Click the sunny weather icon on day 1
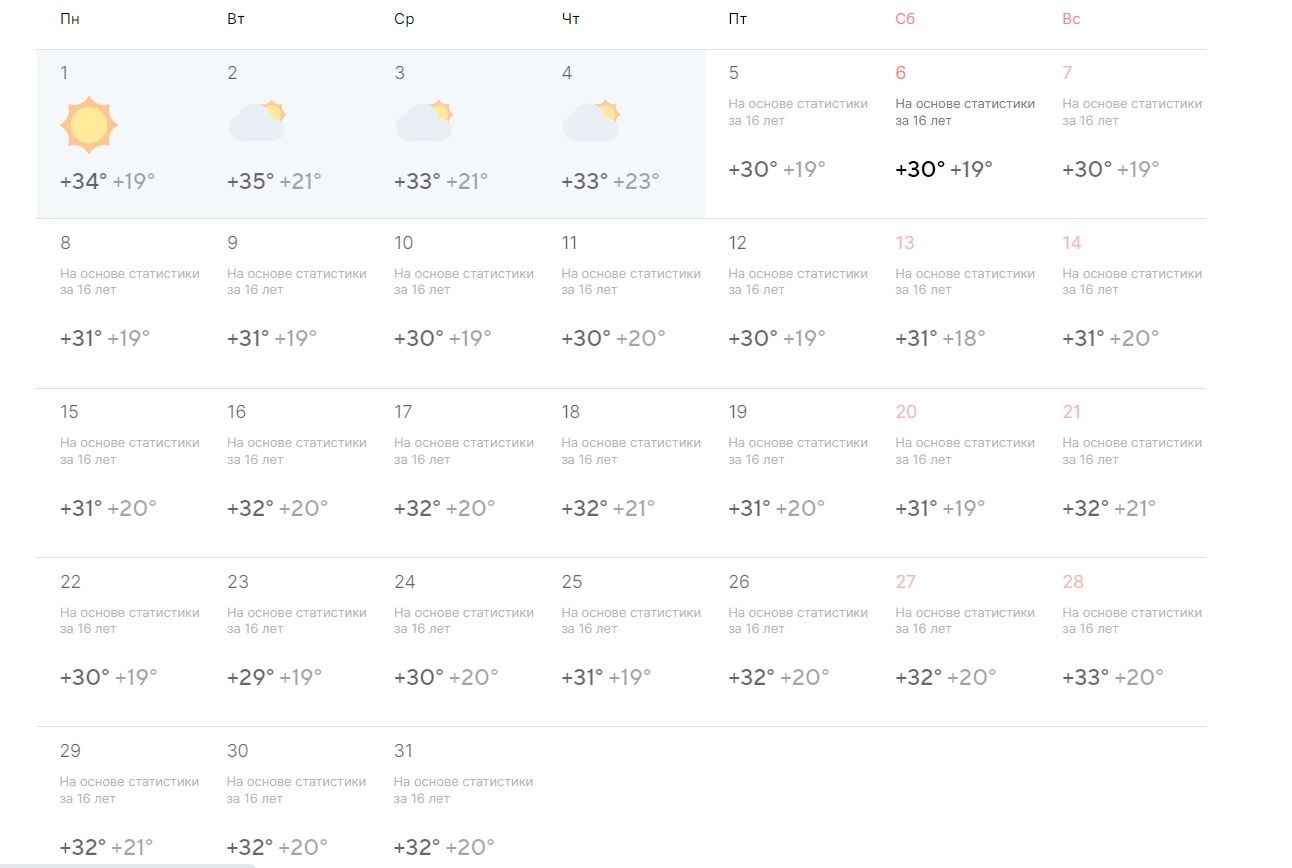This screenshot has height=868, width=1292. (89, 125)
